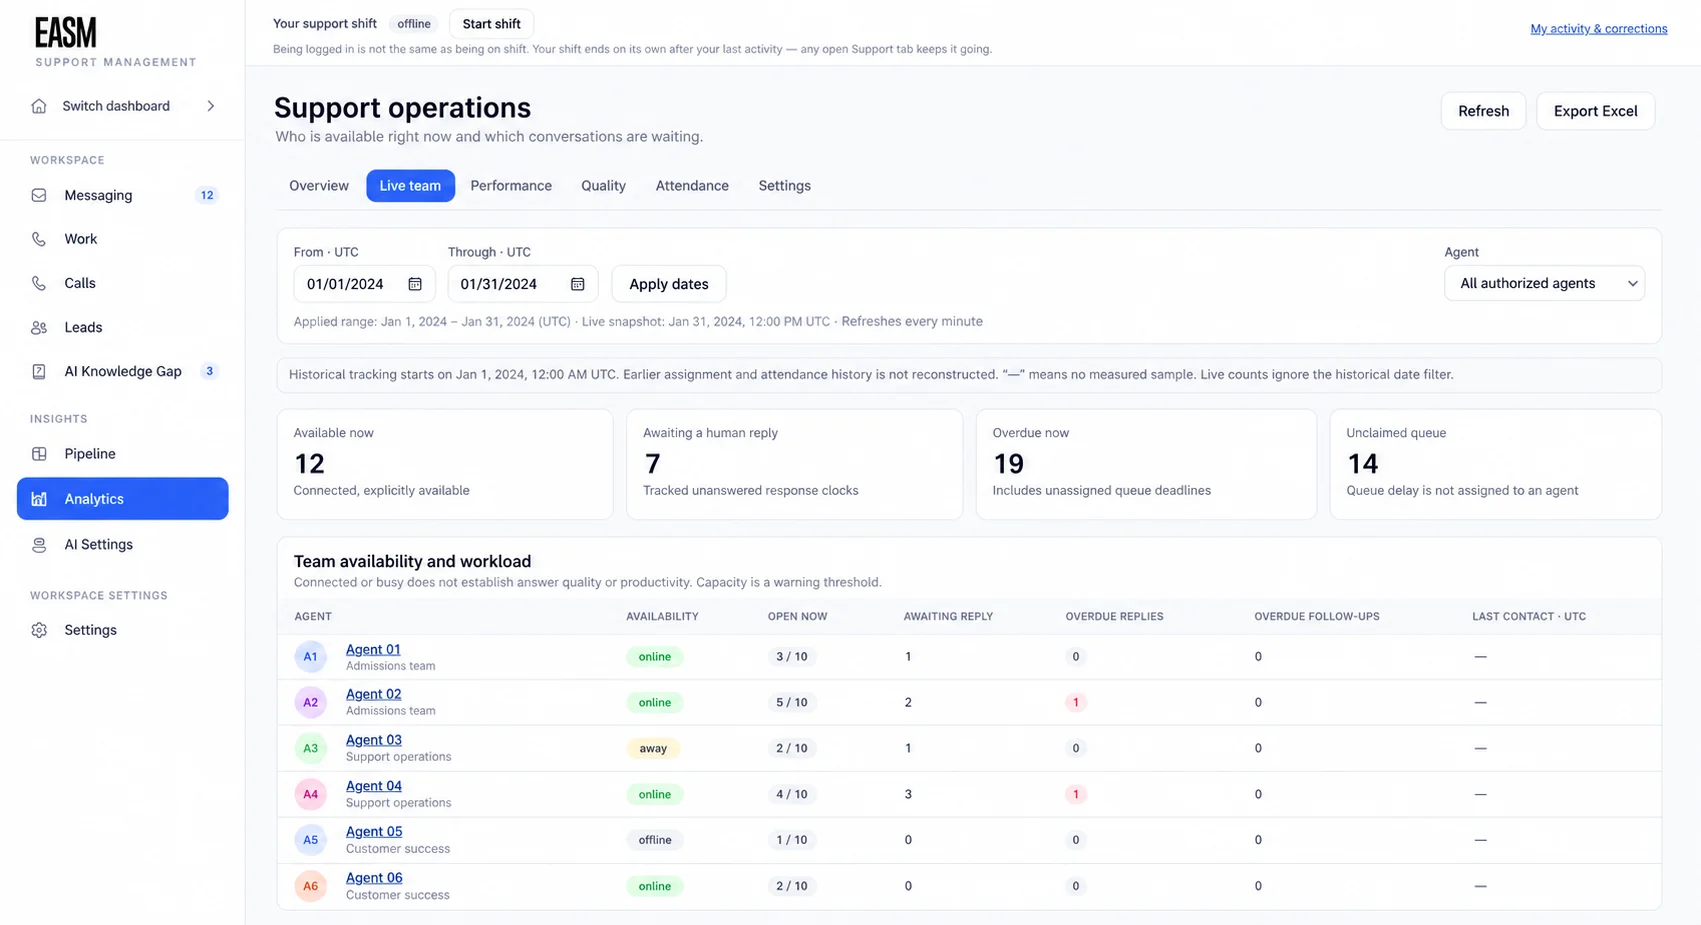
Task: Open the Settings tab under Support operations
Action: pos(784,186)
